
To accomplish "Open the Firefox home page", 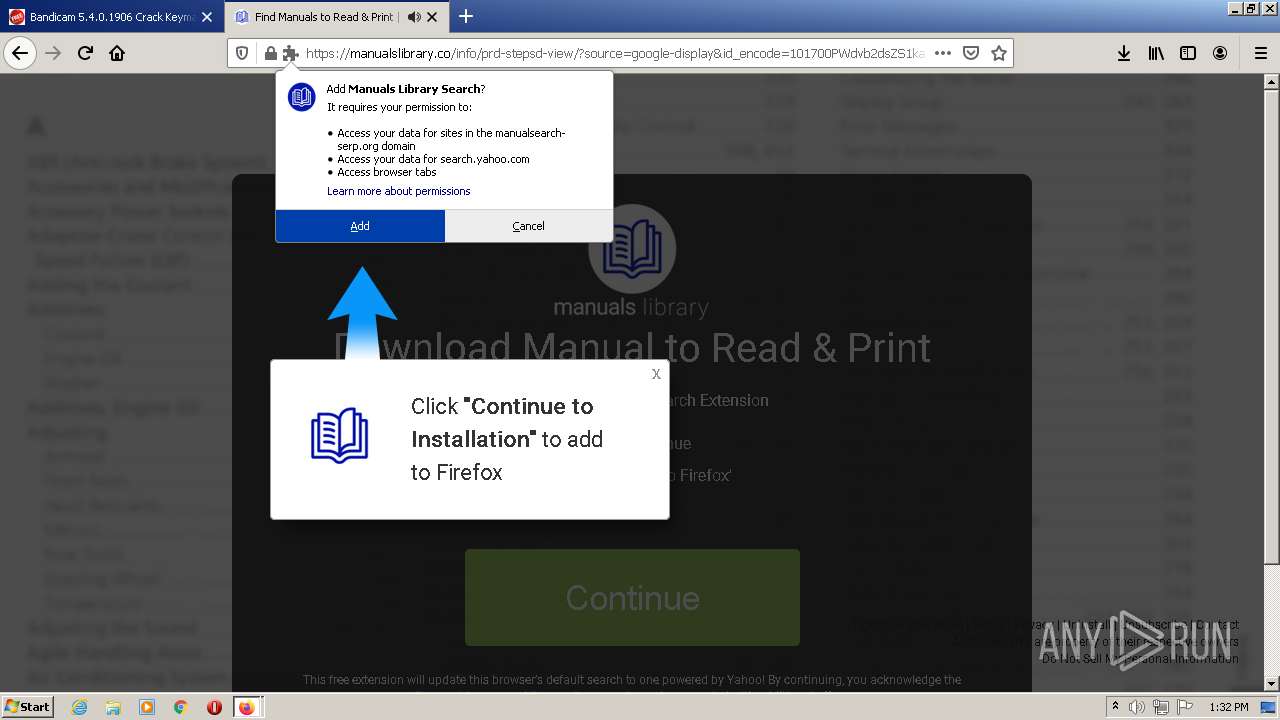I will tap(117, 53).
